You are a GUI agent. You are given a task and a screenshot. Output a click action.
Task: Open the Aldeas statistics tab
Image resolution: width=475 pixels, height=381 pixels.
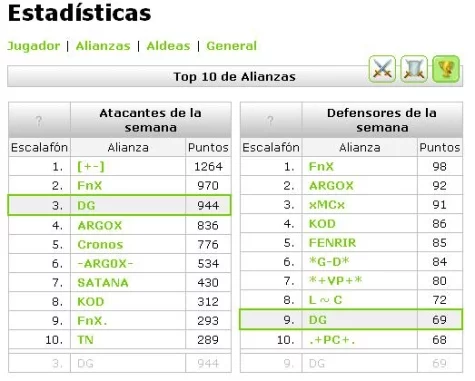pyautogui.click(x=168, y=46)
